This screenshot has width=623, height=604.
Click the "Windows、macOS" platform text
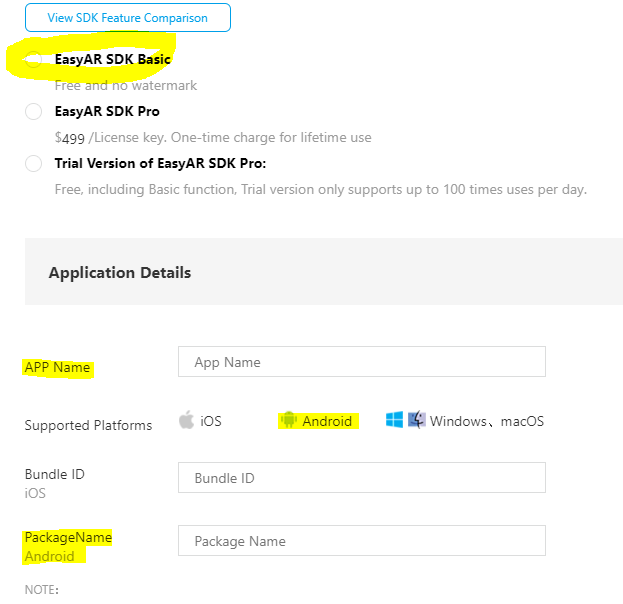(487, 421)
